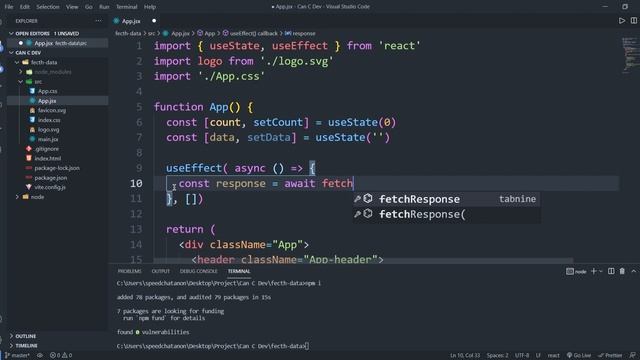Split the editor to the right
Viewport: 640px width, 360px height.
tap(634, 20)
